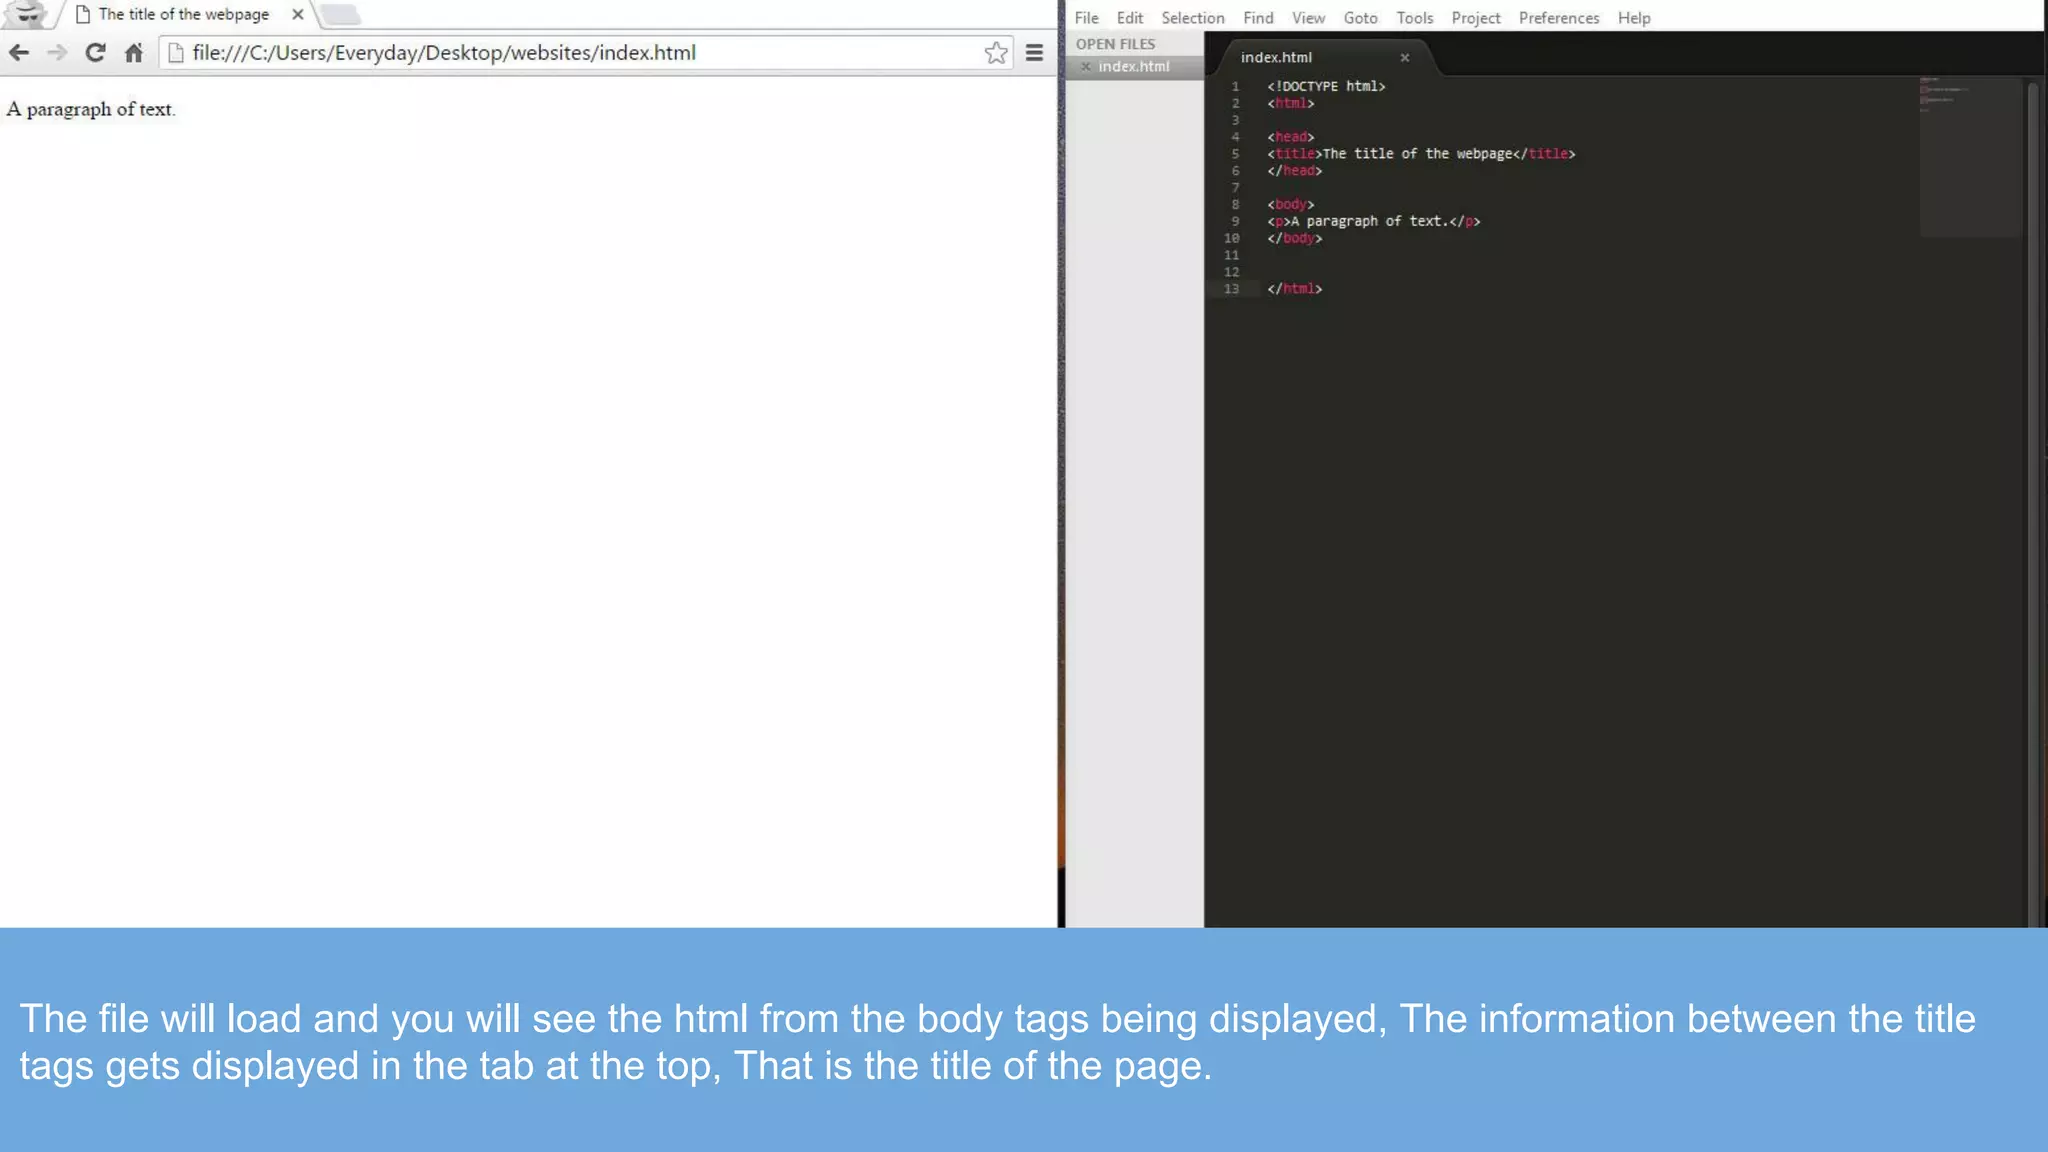This screenshot has height=1152, width=2048.
Task: Open the Selection menu
Action: [x=1192, y=18]
